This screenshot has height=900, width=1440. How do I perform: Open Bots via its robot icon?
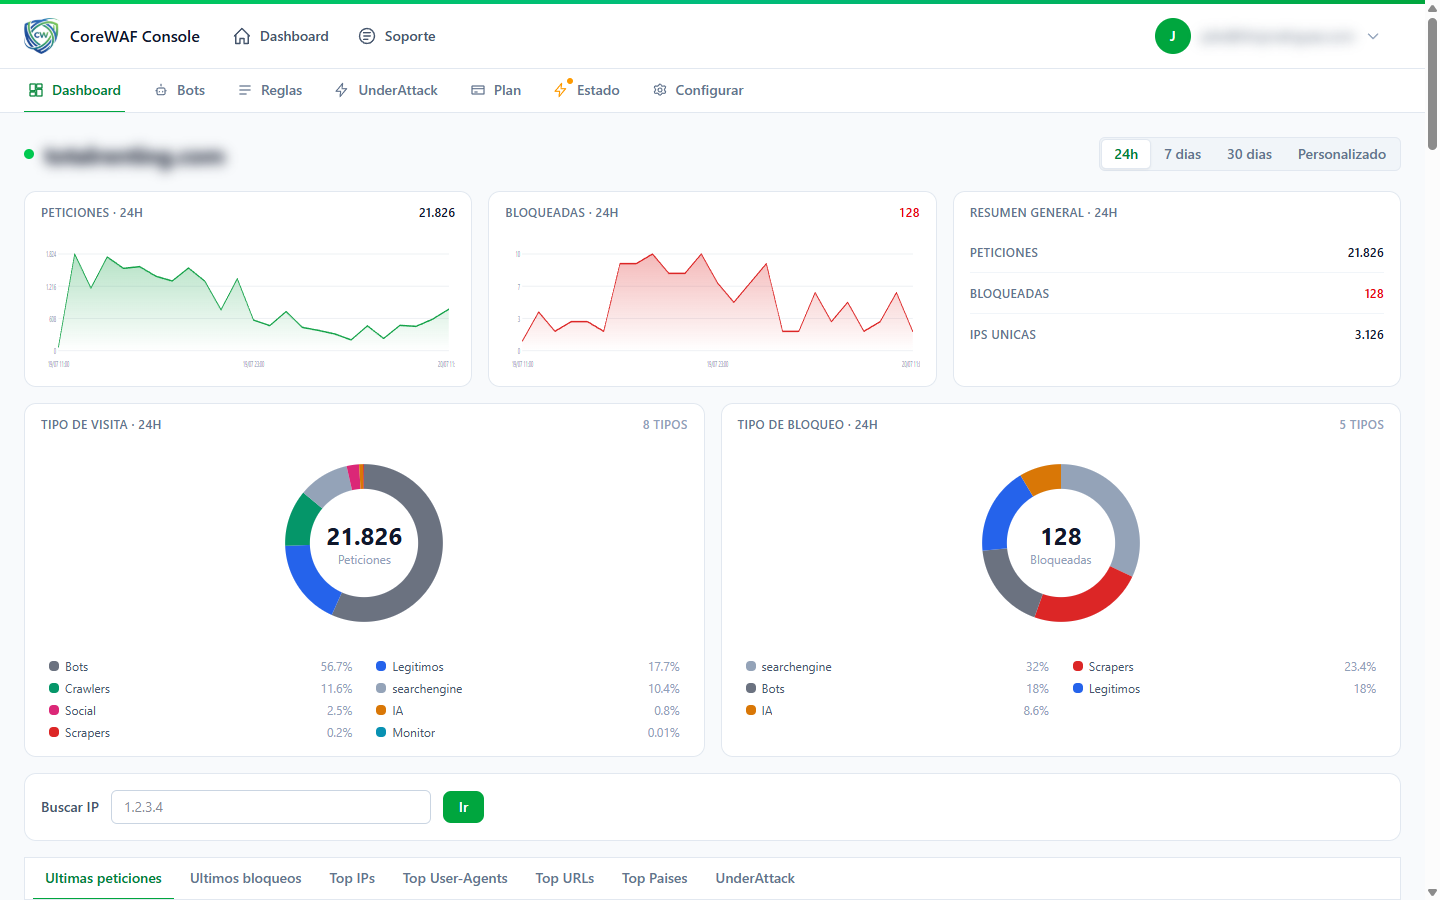pyautogui.click(x=161, y=90)
